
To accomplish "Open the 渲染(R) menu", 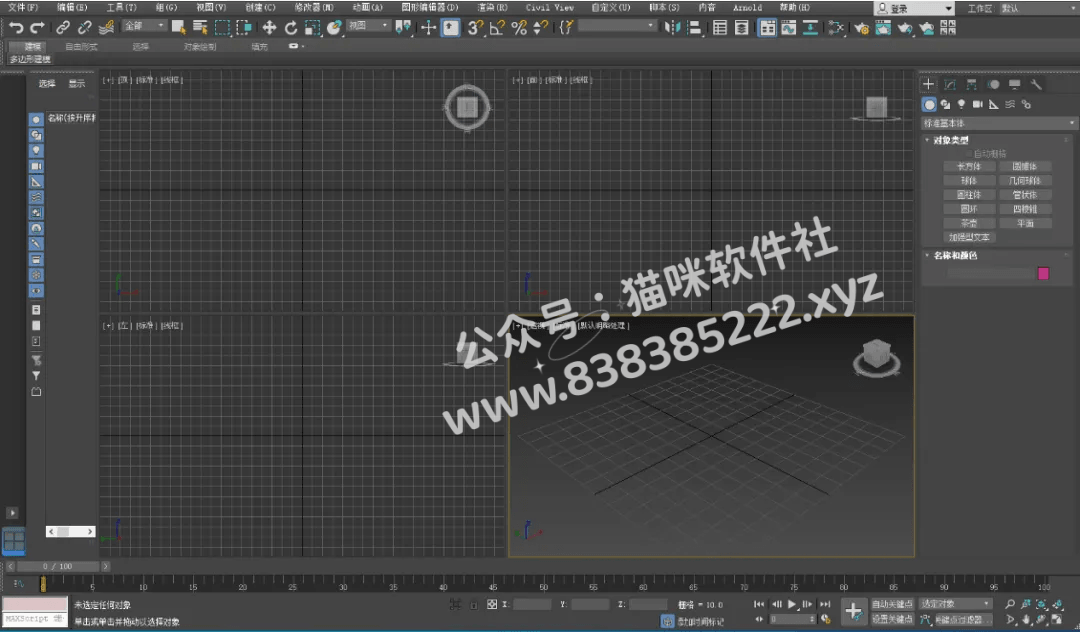I will pyautogui.click(x=492, y=8).
